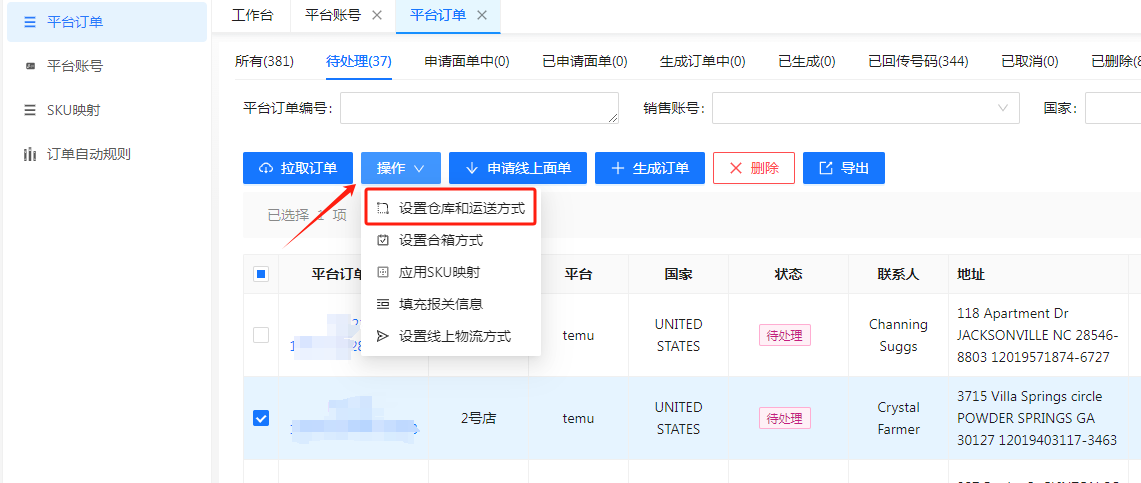Switch to the 已回传号码(344) status tab
This screenshot has width=1141, height=483.
pyautogui.click(x=917, y=61)
